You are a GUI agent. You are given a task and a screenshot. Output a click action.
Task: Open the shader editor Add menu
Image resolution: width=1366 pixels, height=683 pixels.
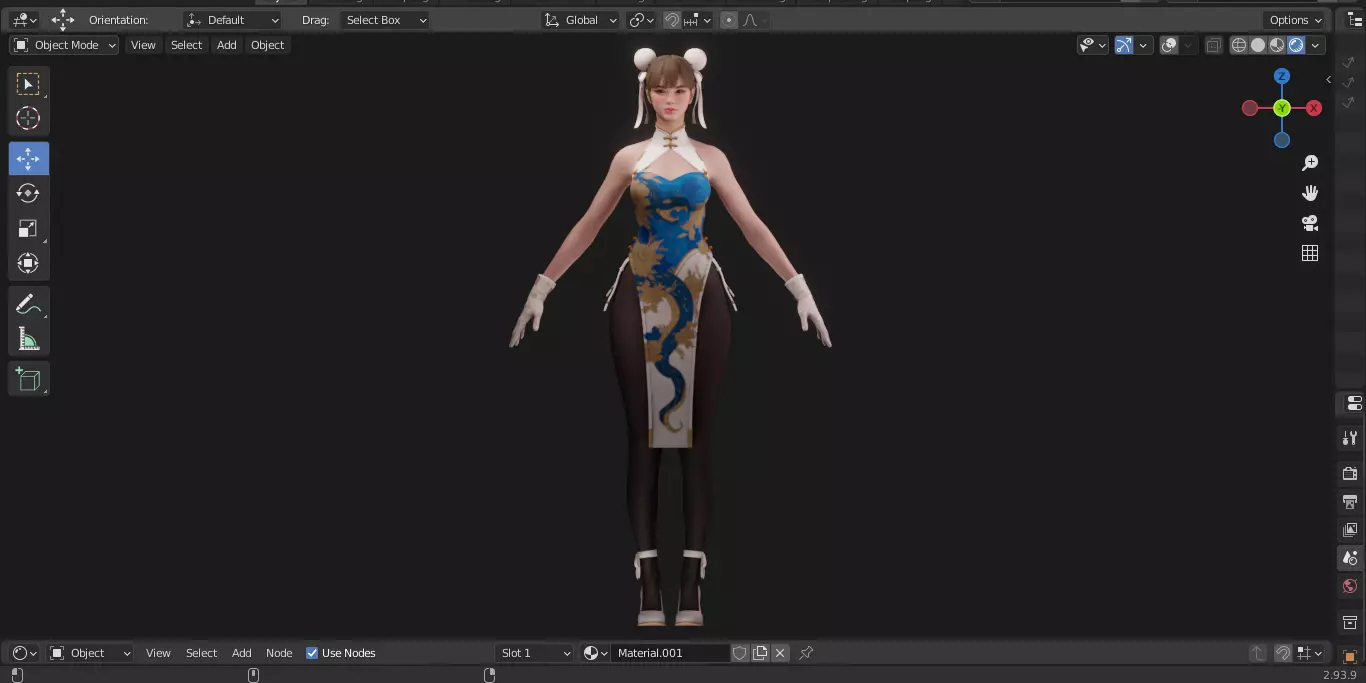click(242, 653)
